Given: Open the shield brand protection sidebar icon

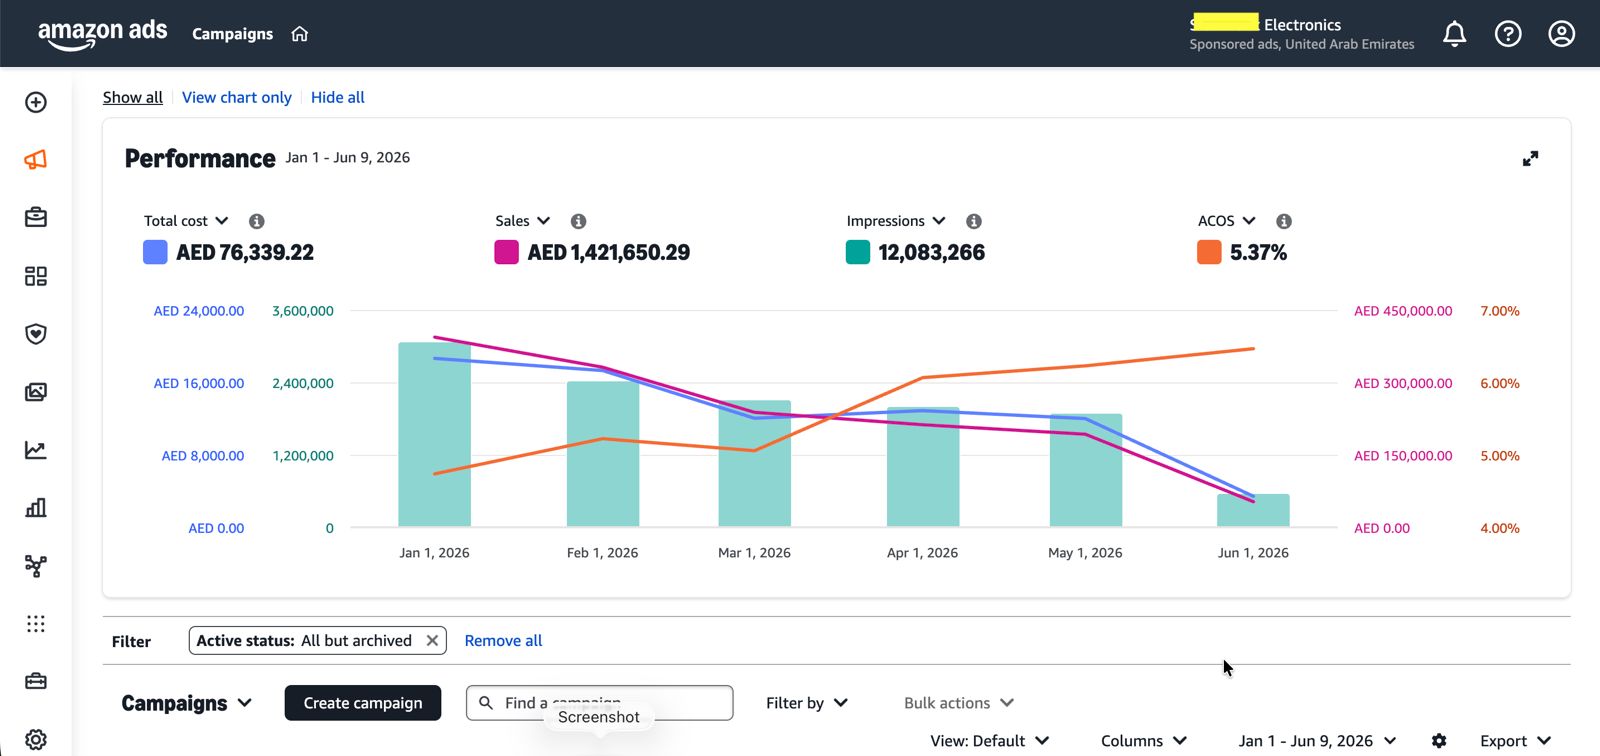Looking at the screenshot, I should 36,334.
